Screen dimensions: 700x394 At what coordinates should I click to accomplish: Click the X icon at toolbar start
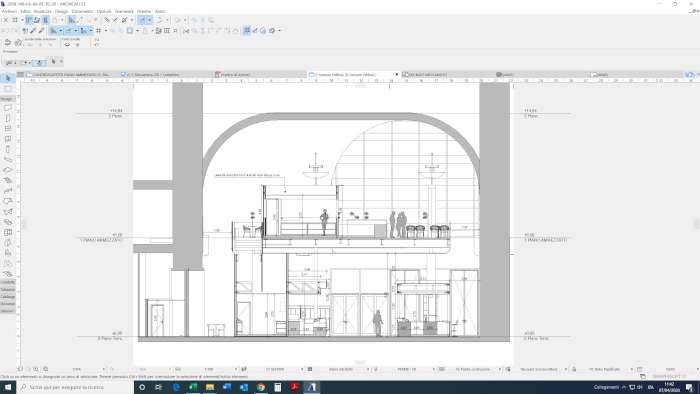[5, 20]
